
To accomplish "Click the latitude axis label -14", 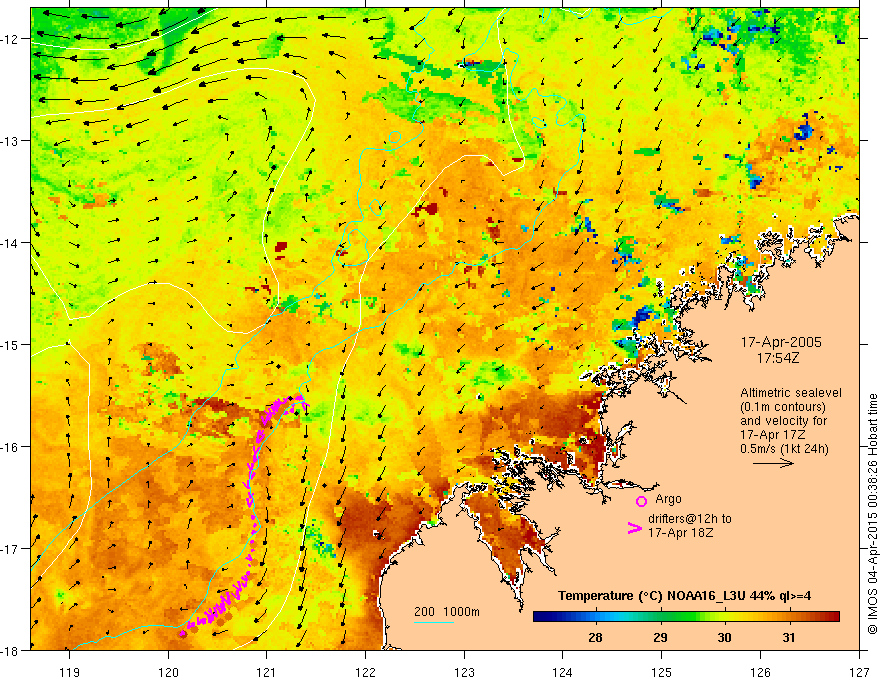I will [11, 243].
